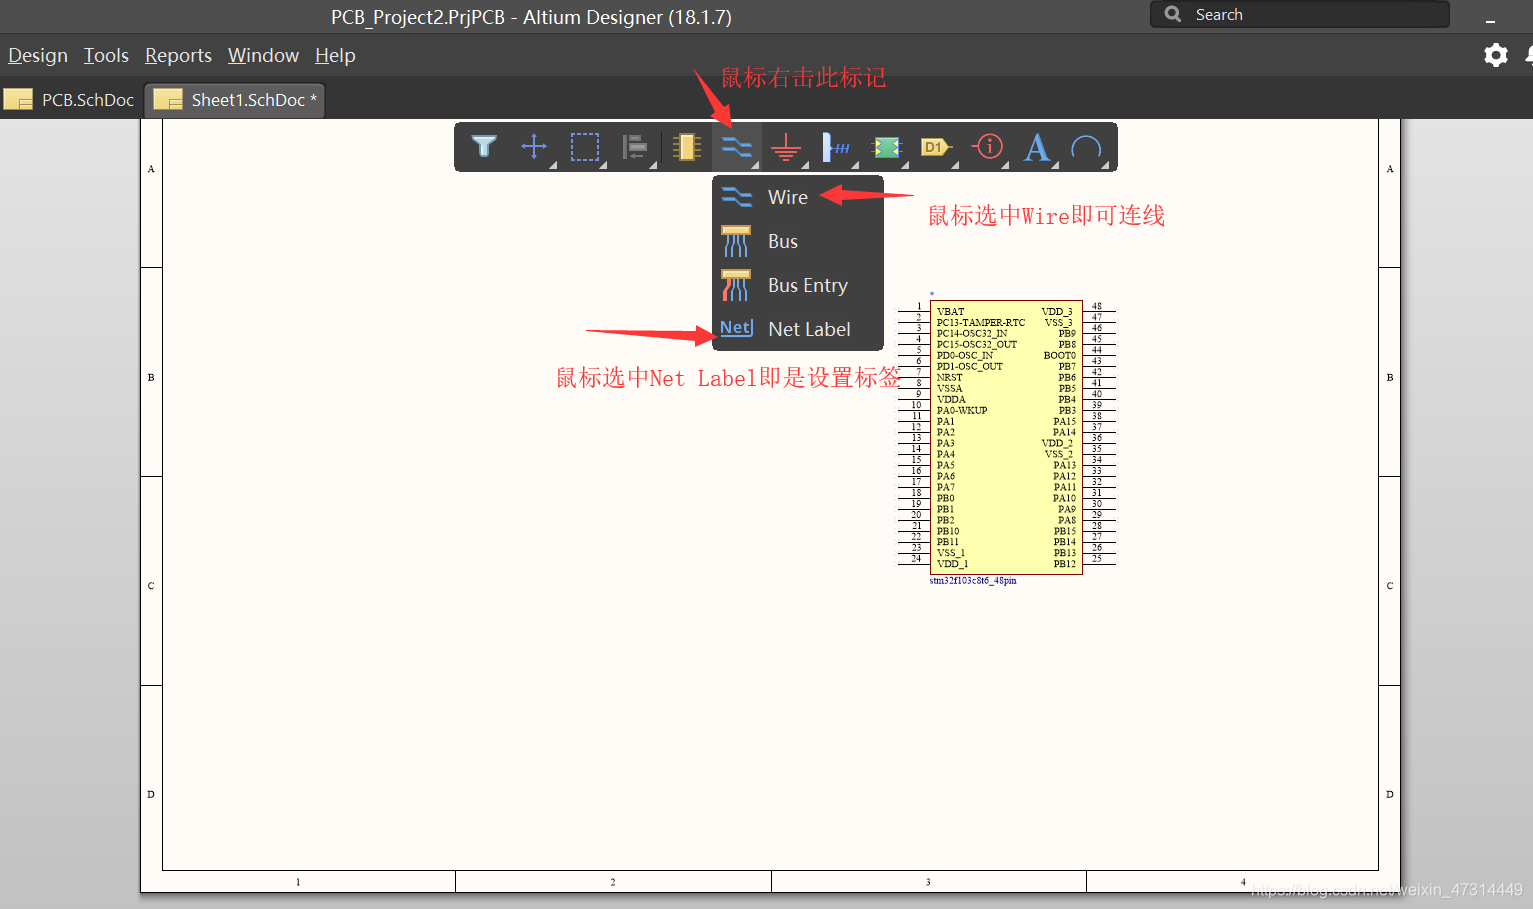Choose the dashed rectangle selection tool
The width and height of the screenshot is (1533, 909).
pyautogui.click(x=585, y=147)
